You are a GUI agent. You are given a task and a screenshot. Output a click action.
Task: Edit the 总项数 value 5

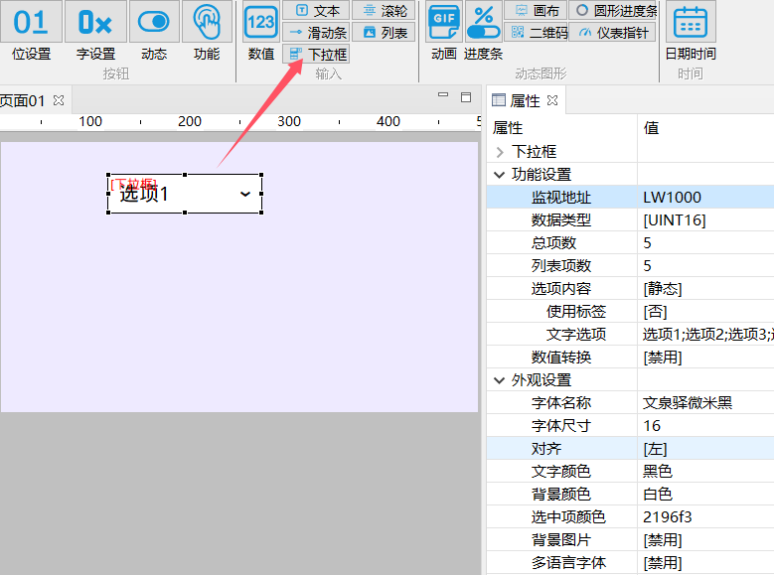point(706,243)
